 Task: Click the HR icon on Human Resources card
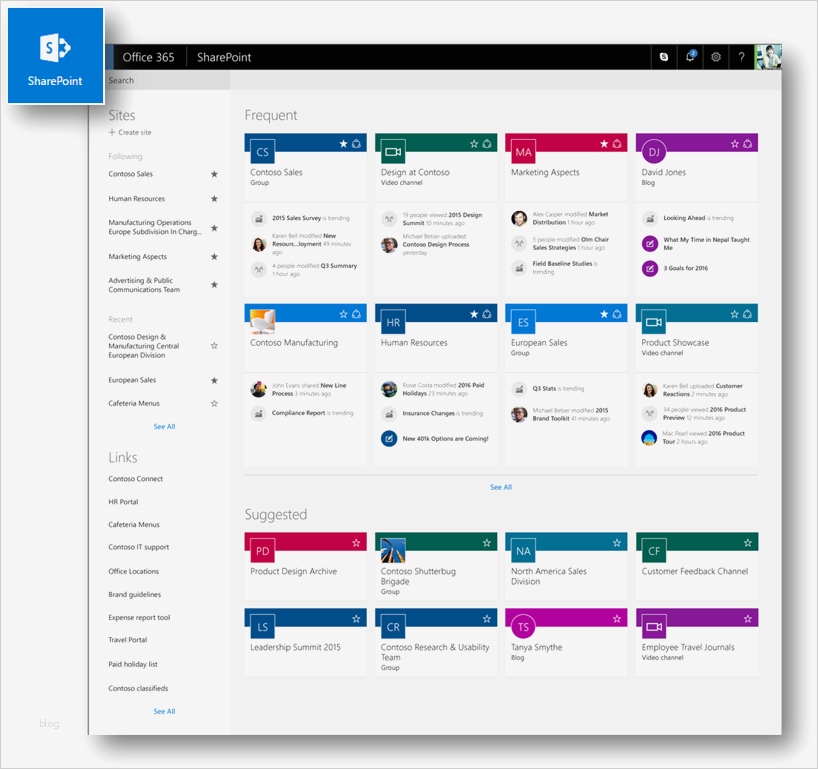click(x=393, y=322)
